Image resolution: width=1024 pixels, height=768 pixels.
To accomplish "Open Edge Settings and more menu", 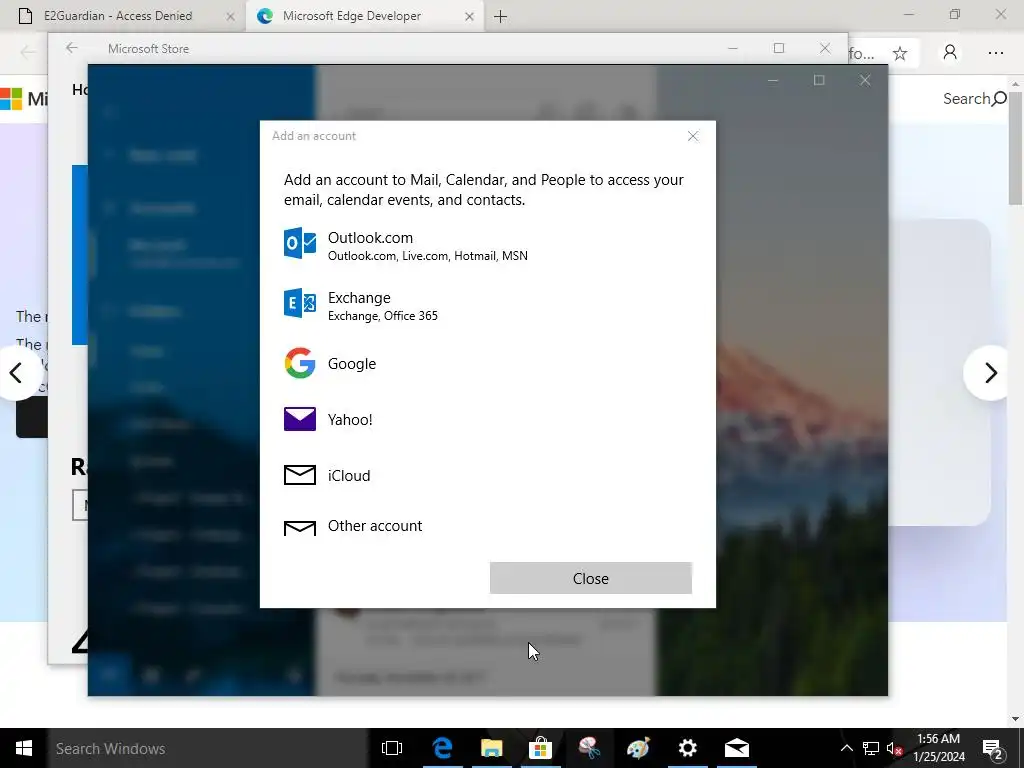I will [x=995, y=53].
